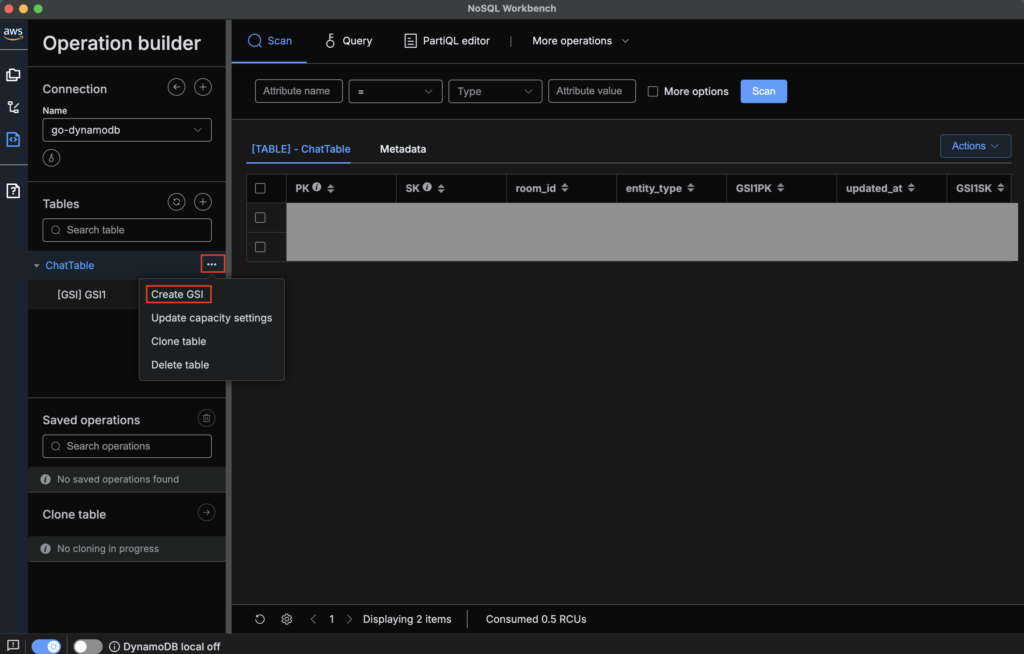
Task: Click the add table plus icon
Action: pyautogui.click(x=202, y=202)
